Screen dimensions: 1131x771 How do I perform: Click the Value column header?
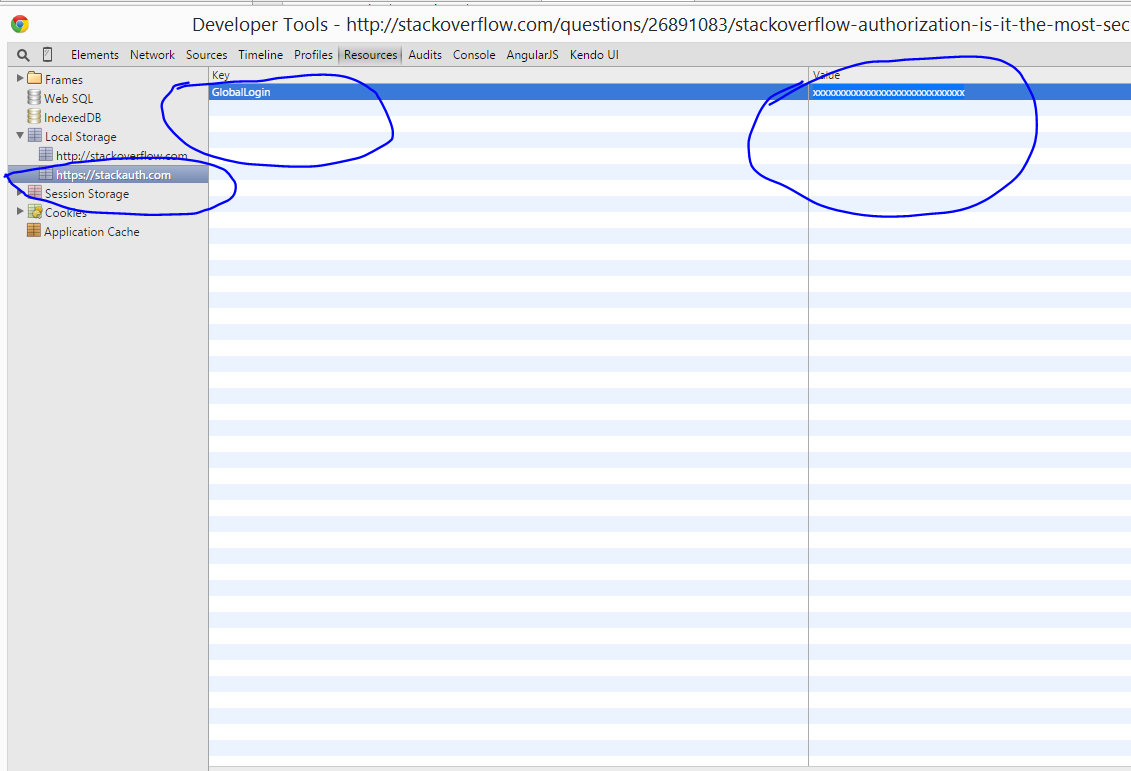969,75
